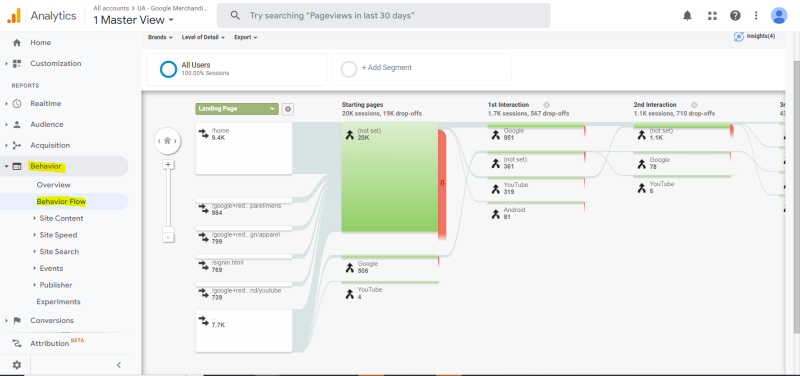The width and height of the screenshot is (800, 376).
Task: Click the Realtime clock icon
Action: 17,104
